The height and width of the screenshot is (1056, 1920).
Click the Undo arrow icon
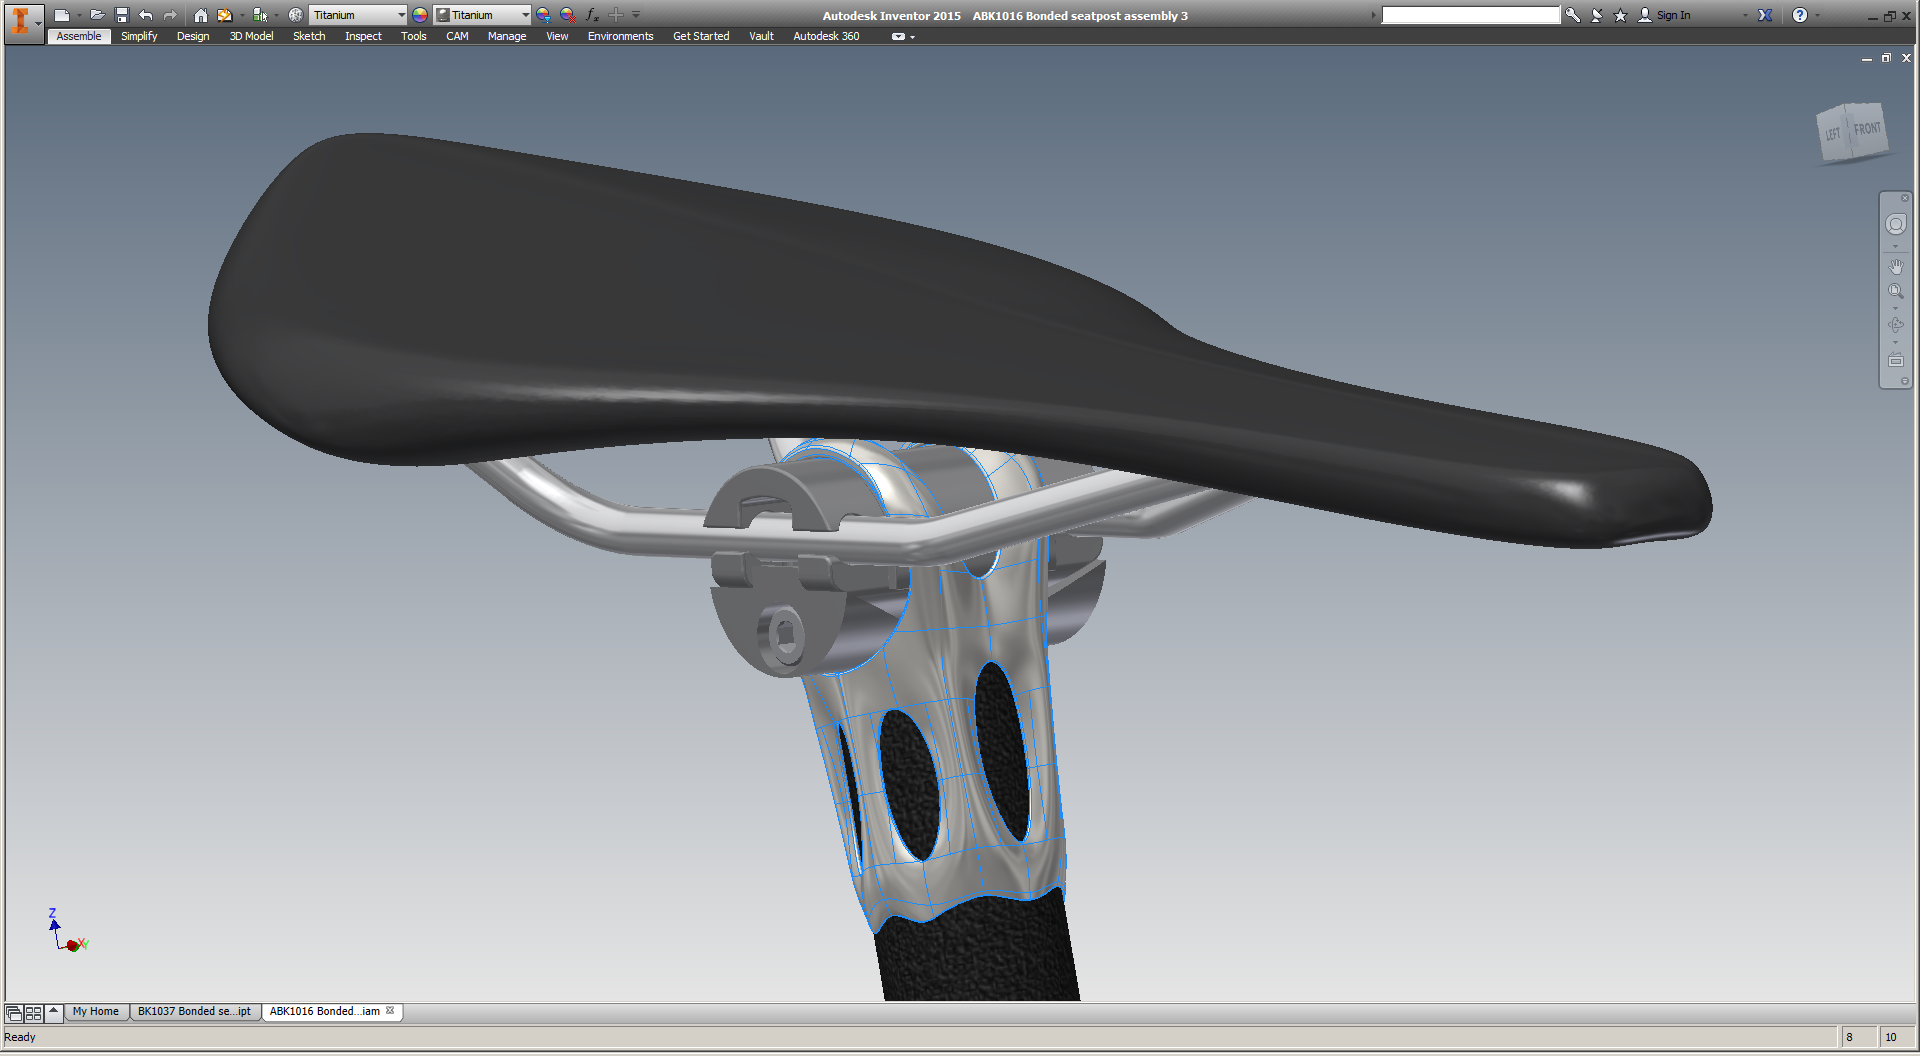pos(146,15)
